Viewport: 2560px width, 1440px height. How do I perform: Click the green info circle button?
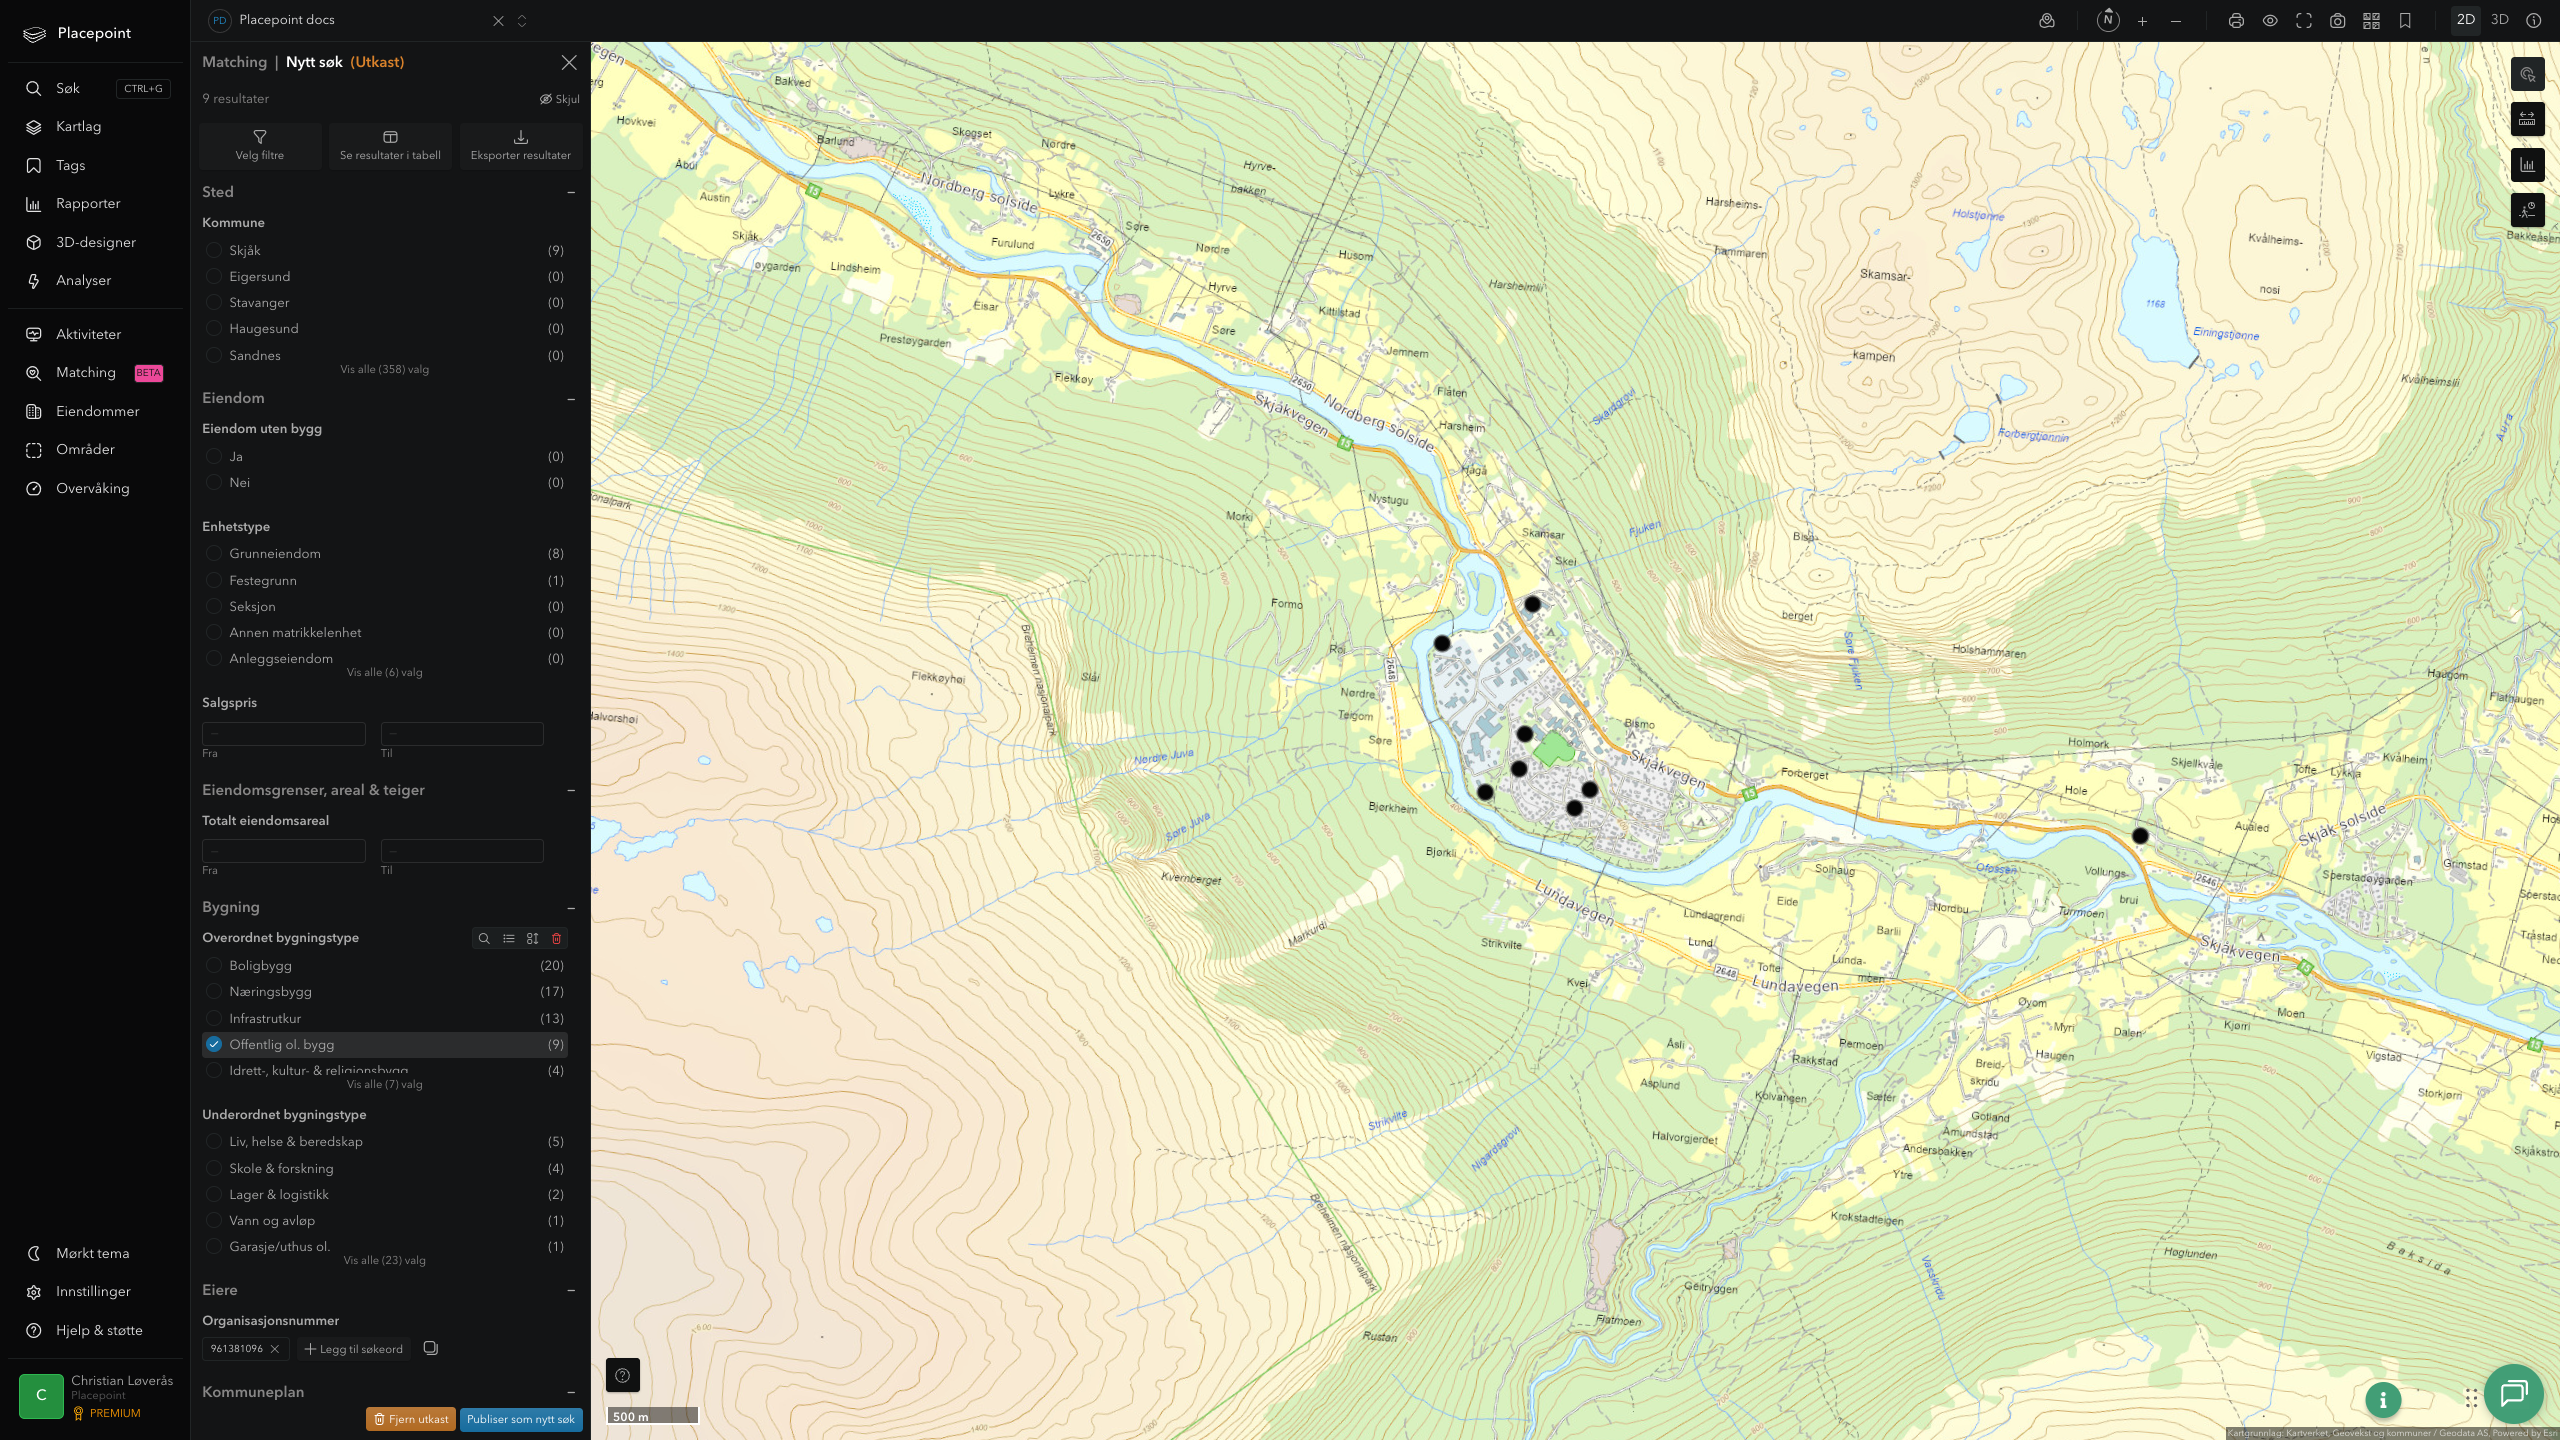(x=2383, y=1400)
